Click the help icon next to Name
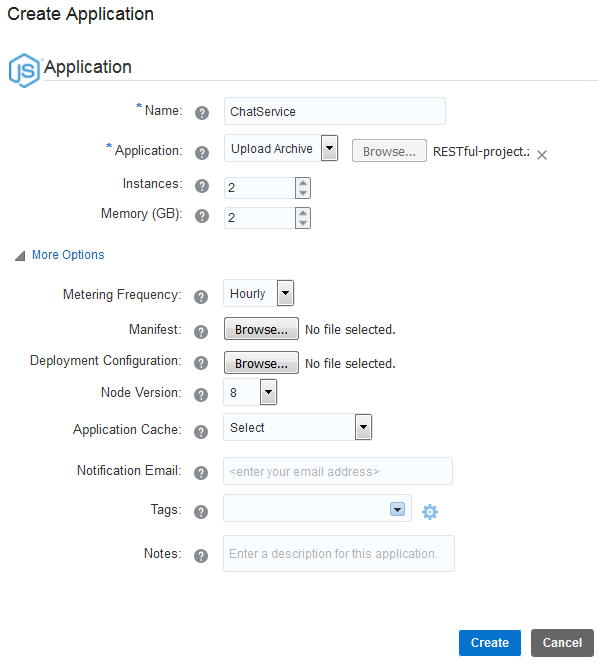 (202, 112)
